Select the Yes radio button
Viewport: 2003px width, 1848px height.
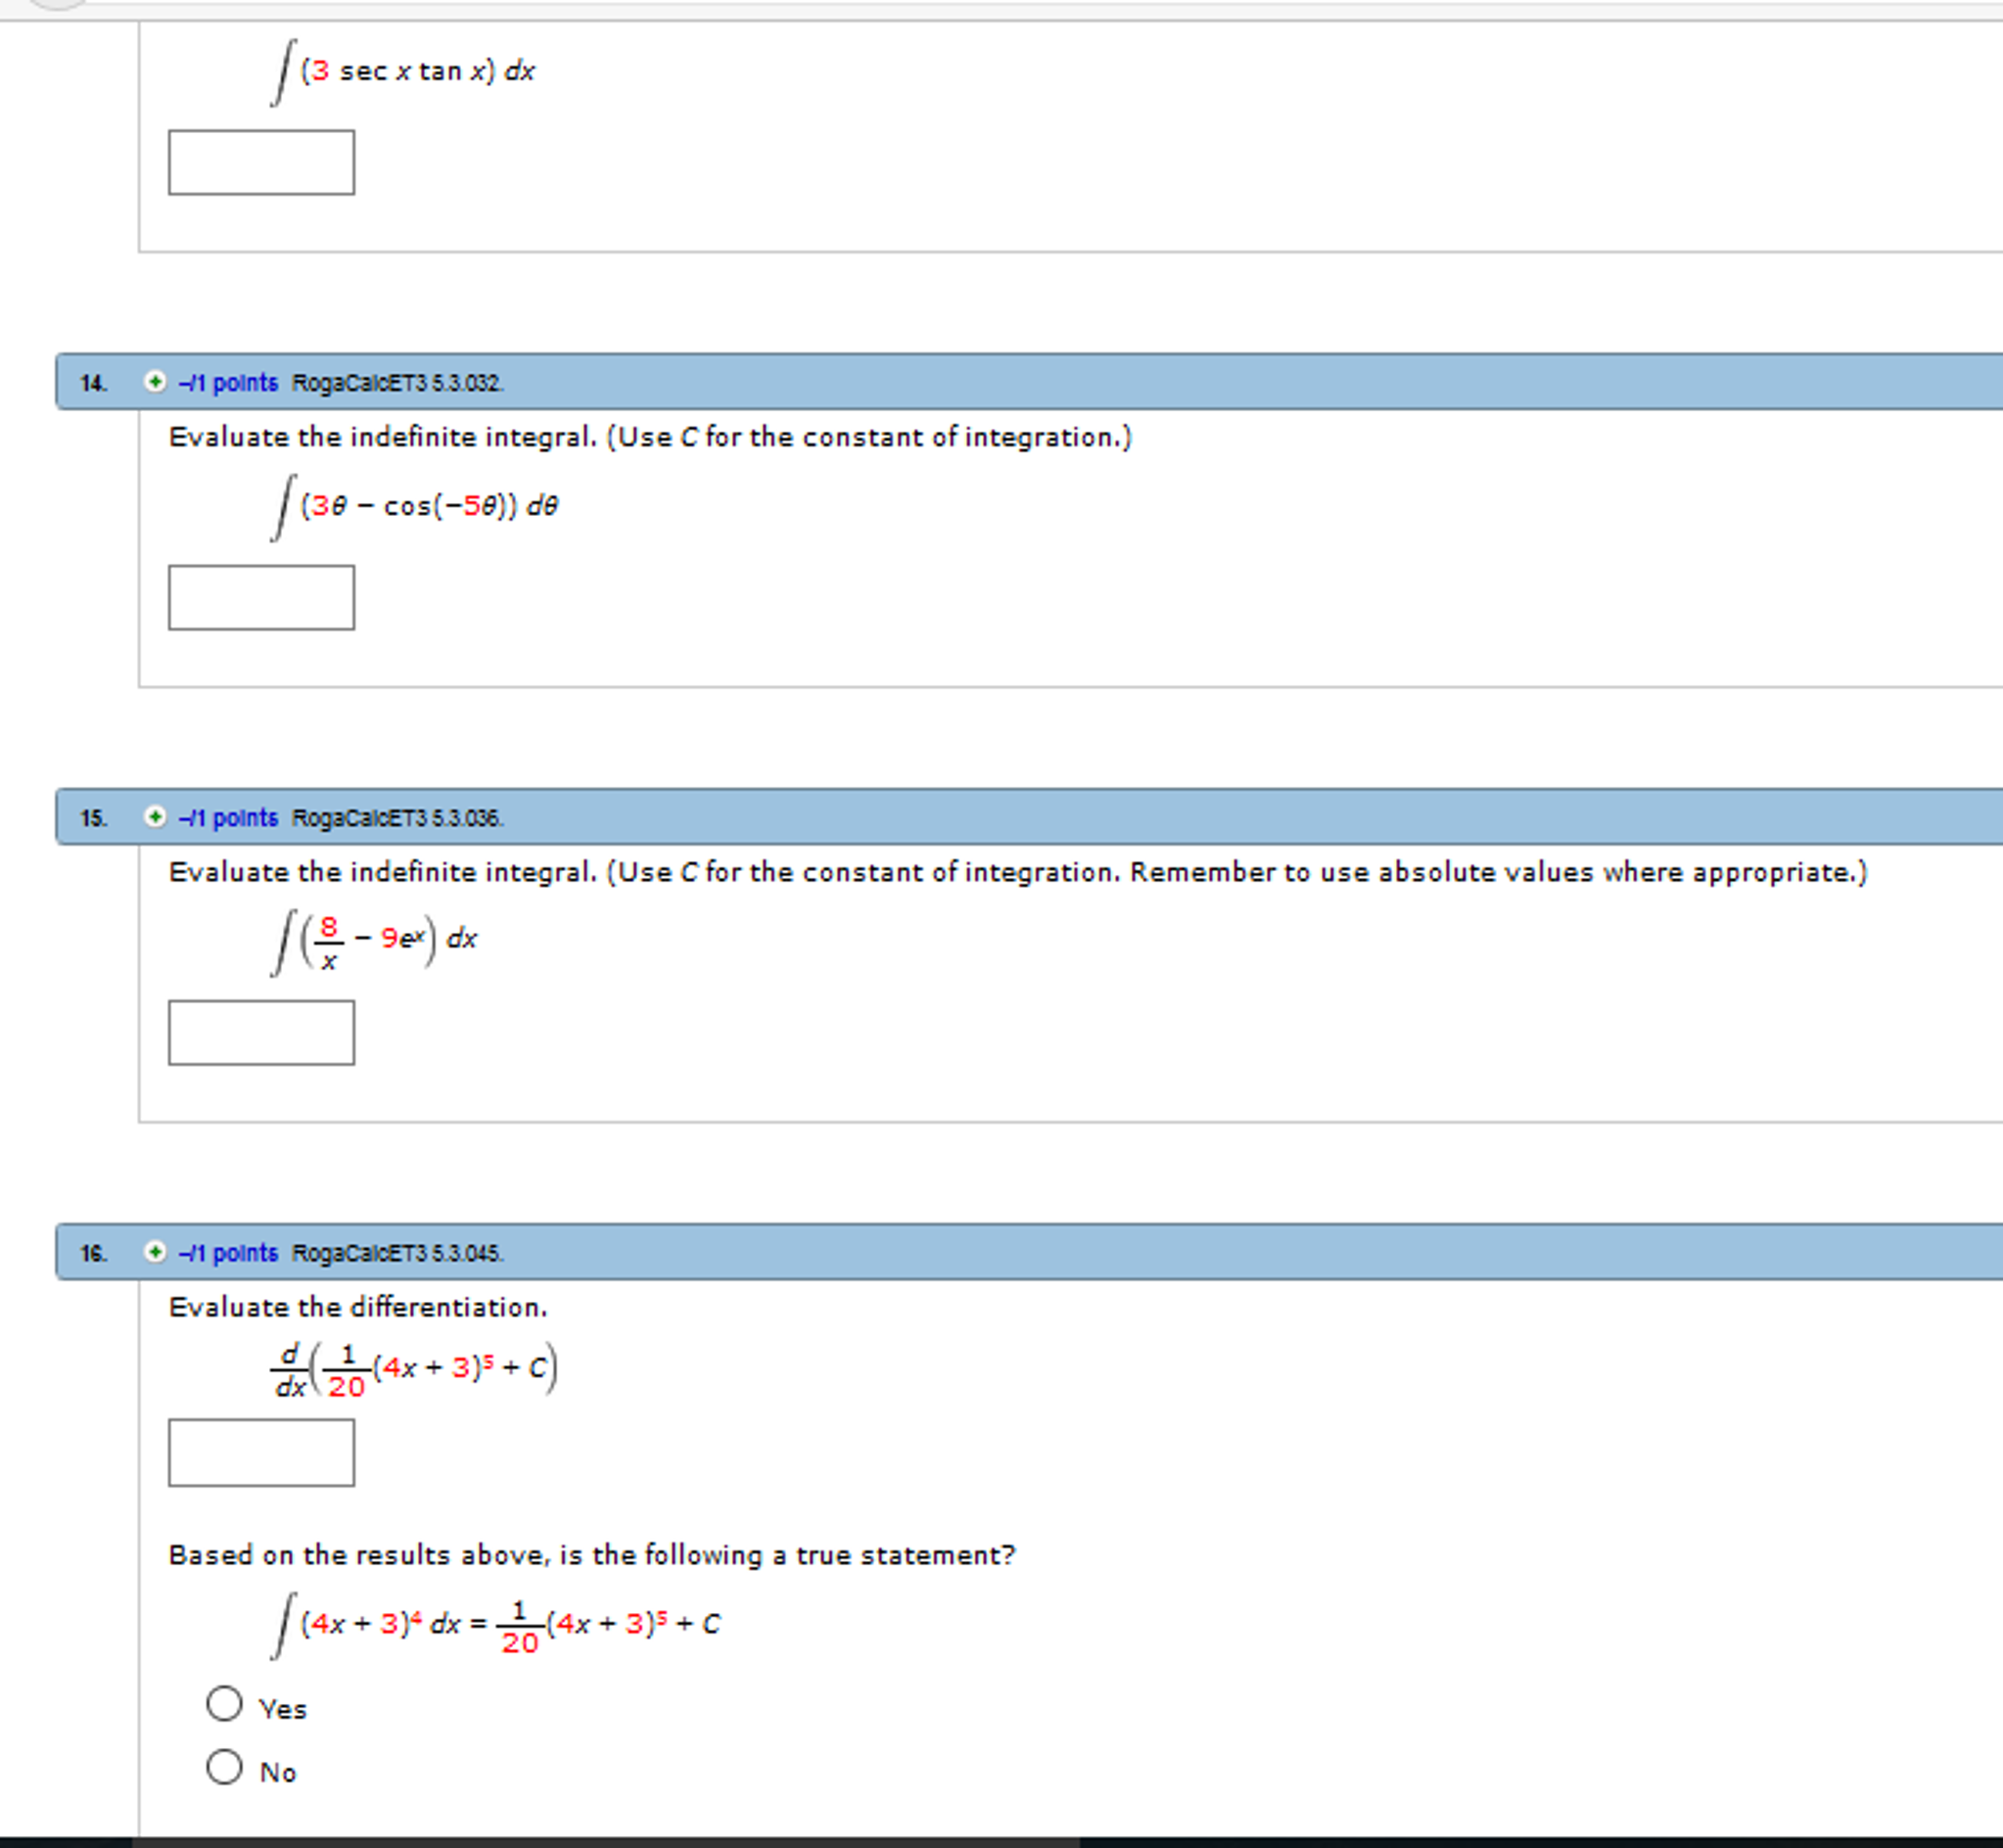[224, 1704]
